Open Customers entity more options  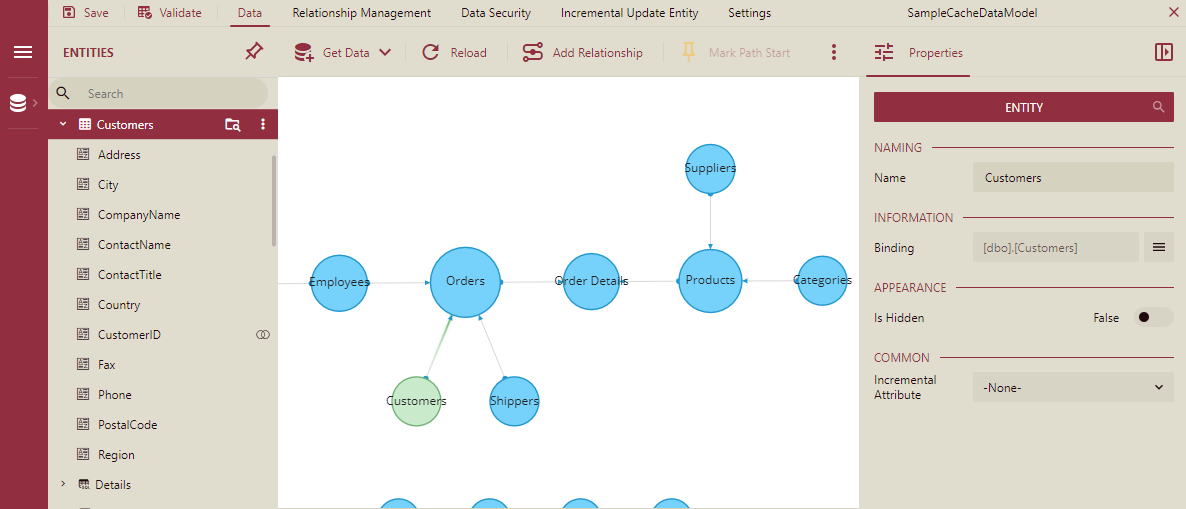263,125
